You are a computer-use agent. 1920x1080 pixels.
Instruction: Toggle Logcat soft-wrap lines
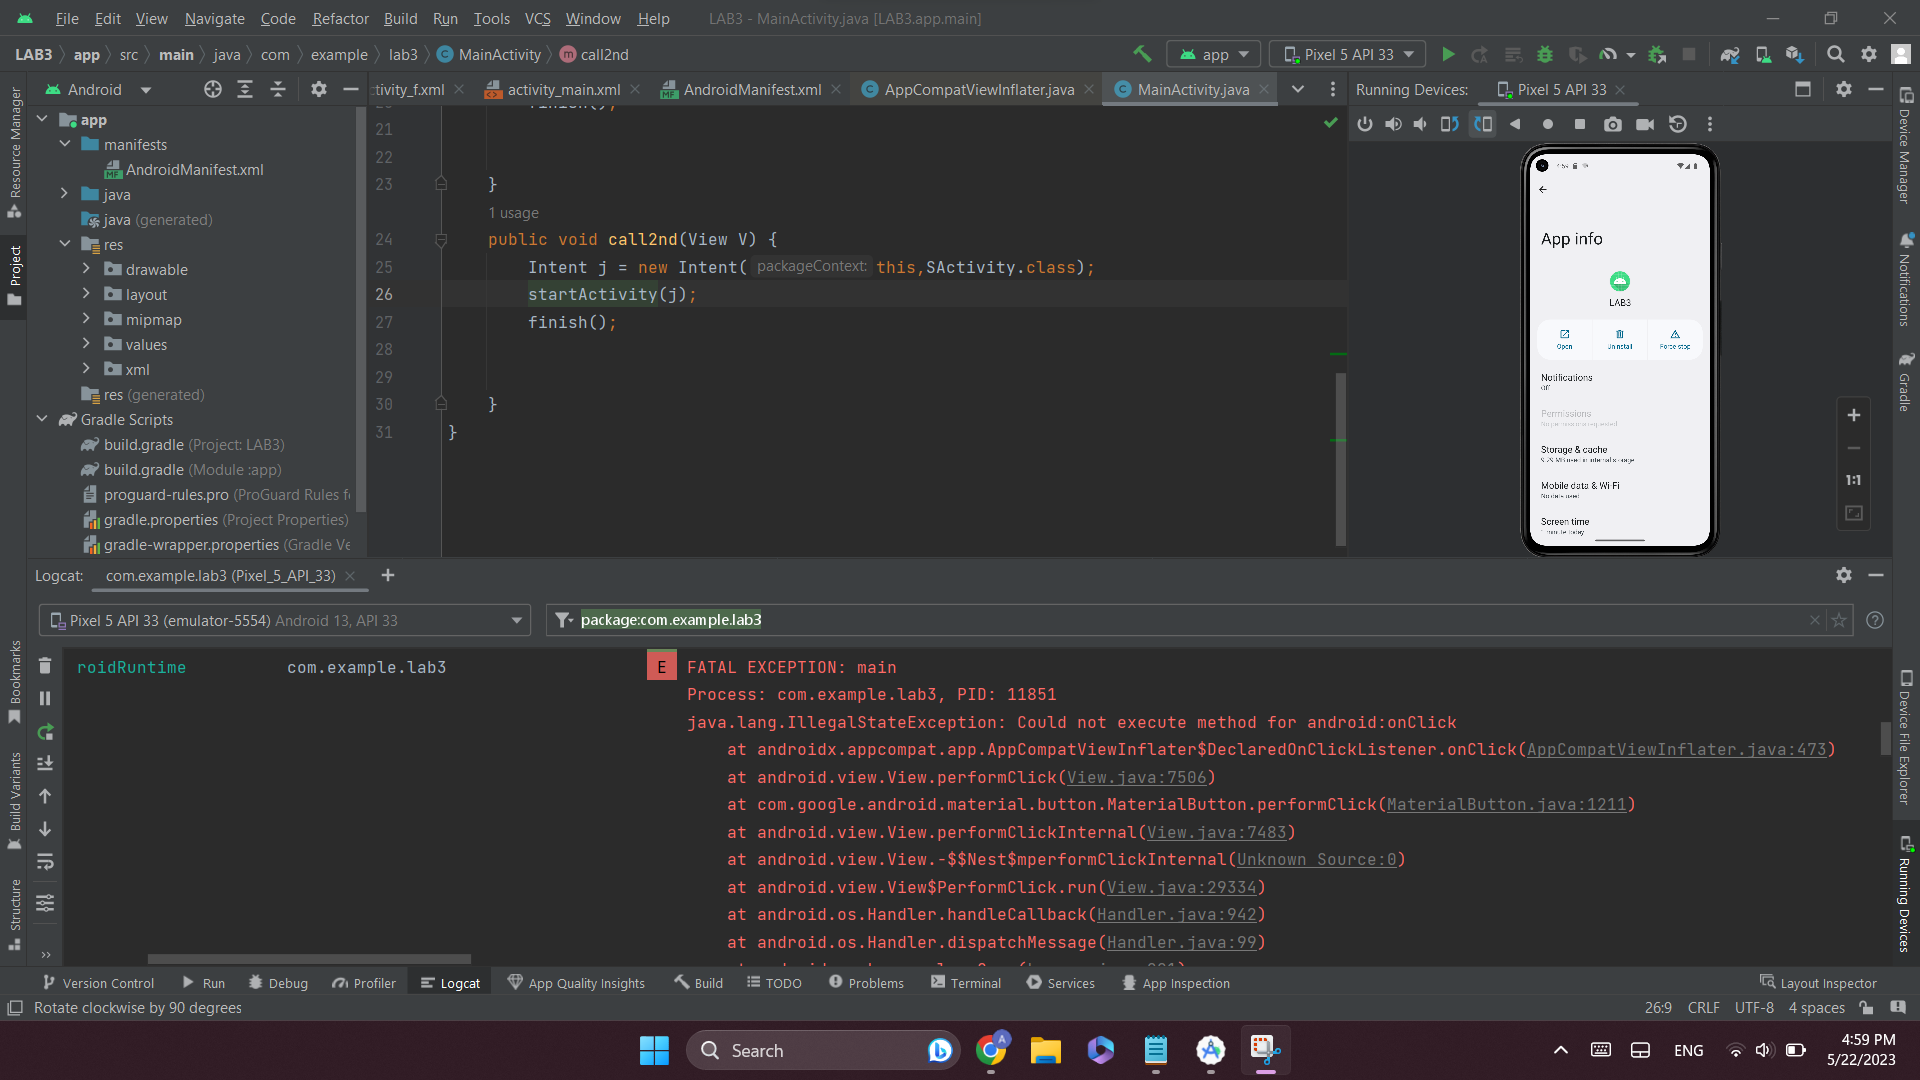pyautogui.click(x=45, y=862)
